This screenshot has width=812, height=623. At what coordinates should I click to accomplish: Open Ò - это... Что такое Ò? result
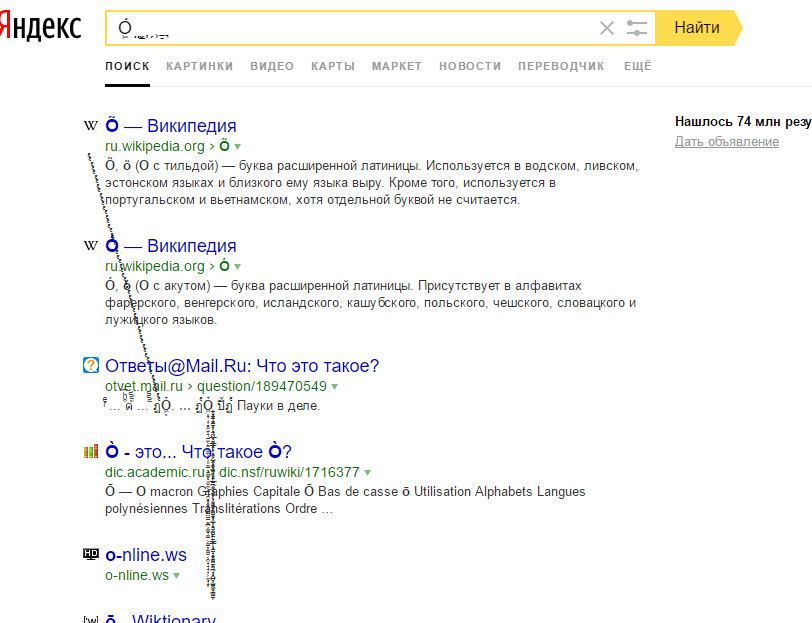coord(198,452)
